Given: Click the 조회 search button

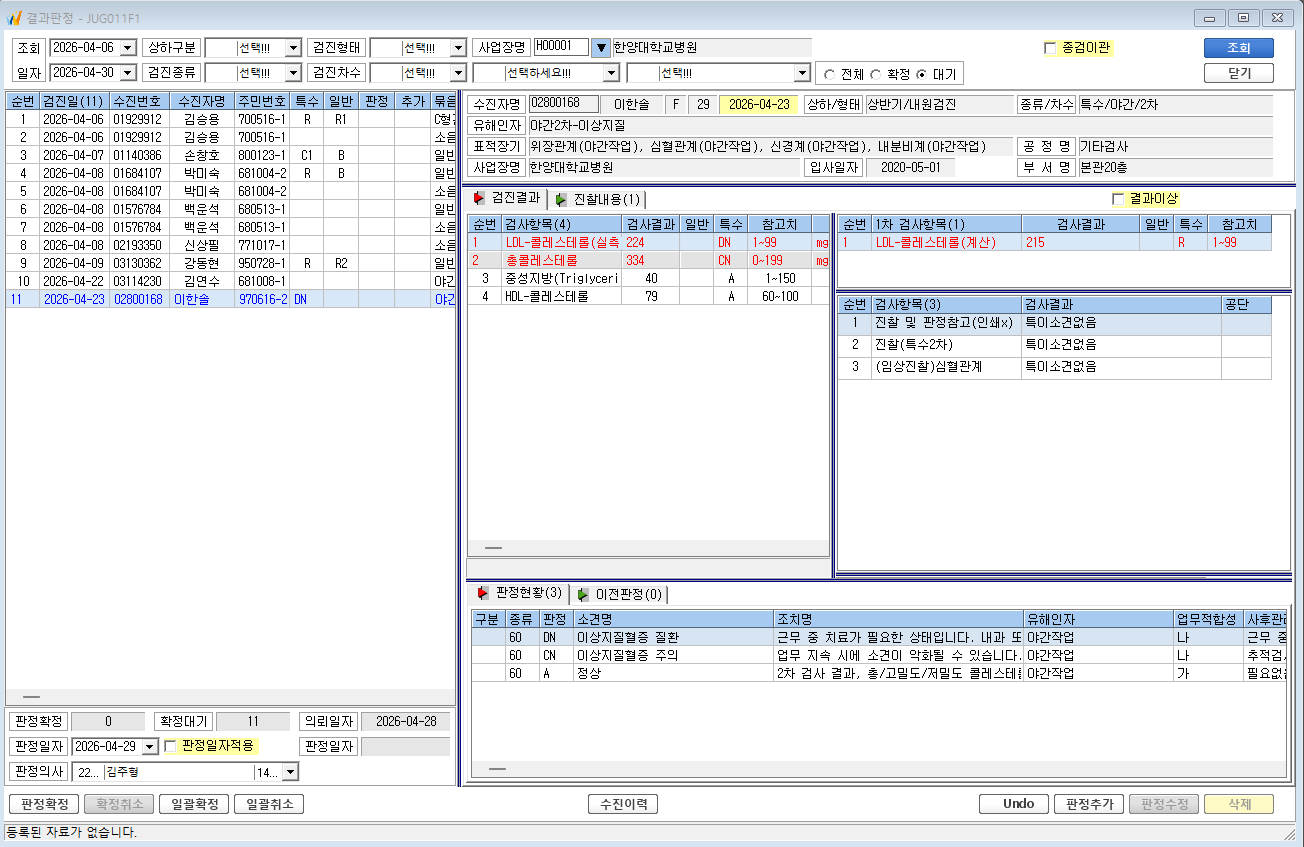Looking at the screenshot, I should (1238, 48).
